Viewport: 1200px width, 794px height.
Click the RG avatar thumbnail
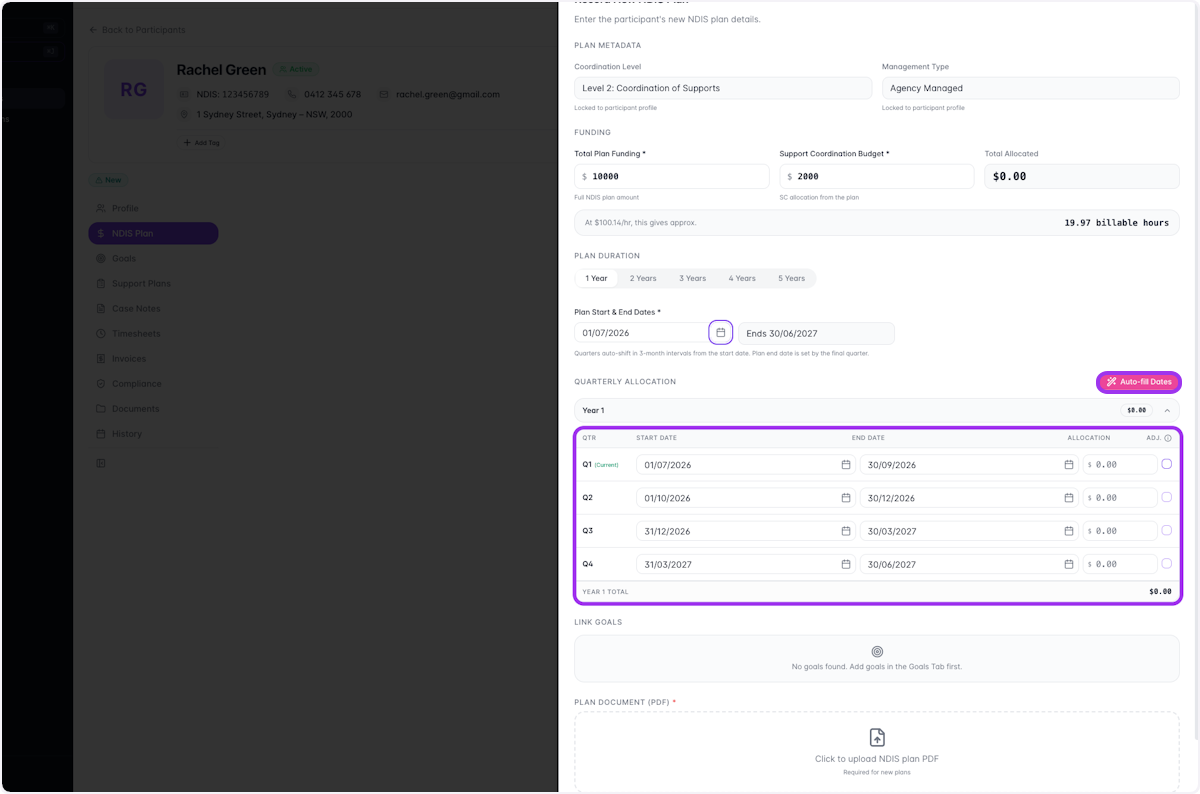pos(133,90)
